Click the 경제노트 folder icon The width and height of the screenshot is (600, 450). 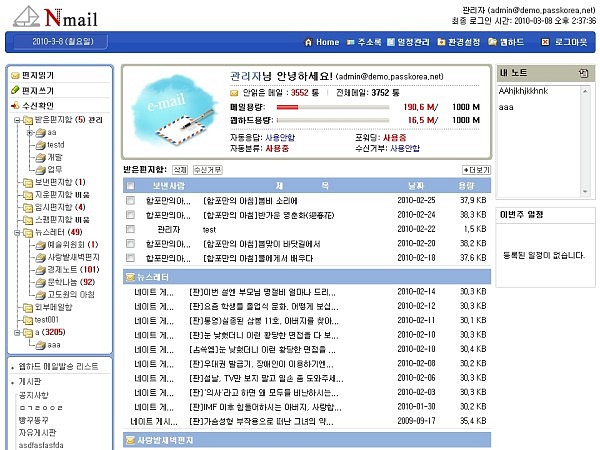[x=38, y=269]
